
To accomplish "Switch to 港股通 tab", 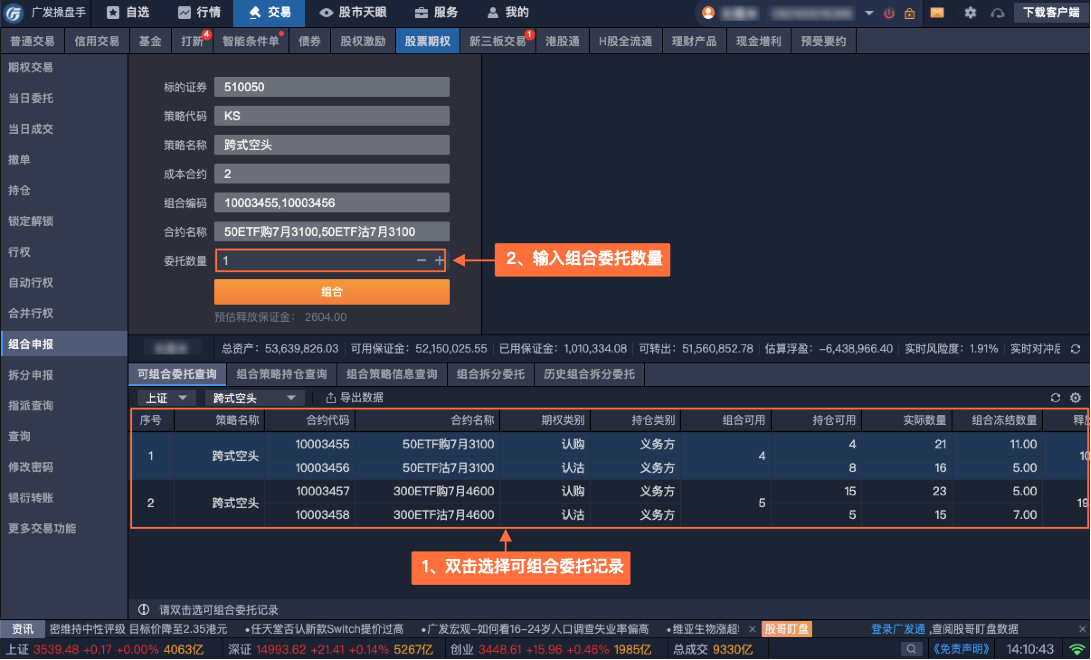I will 562,41.
